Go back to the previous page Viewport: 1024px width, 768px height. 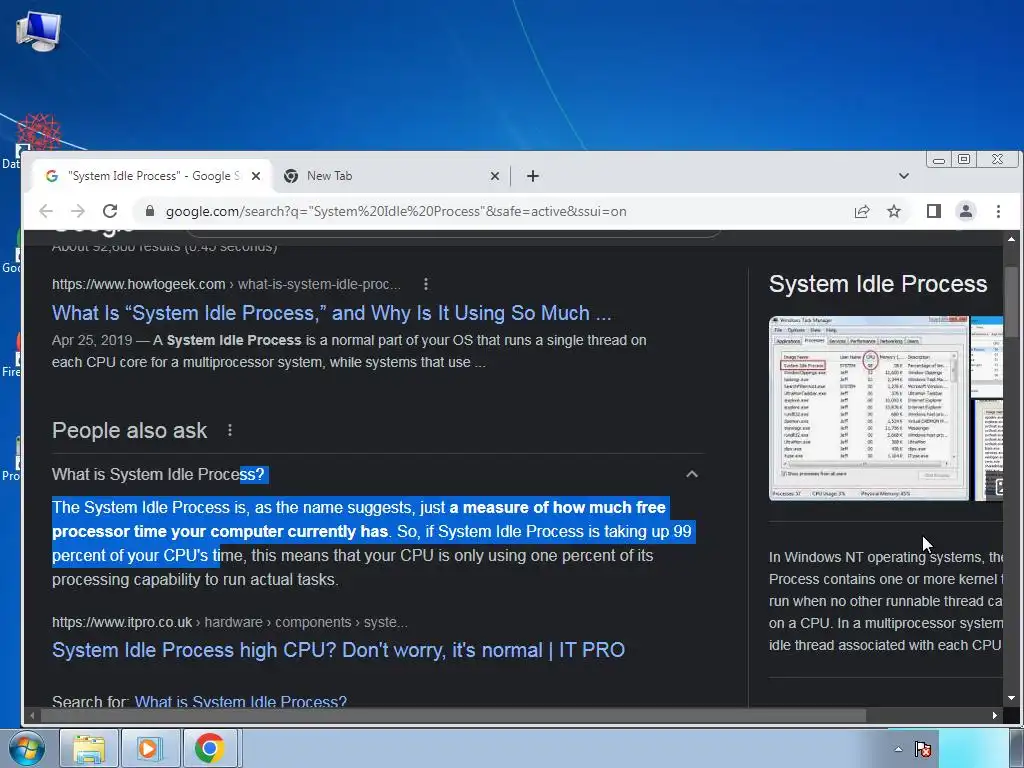click(x=46, y=211)
